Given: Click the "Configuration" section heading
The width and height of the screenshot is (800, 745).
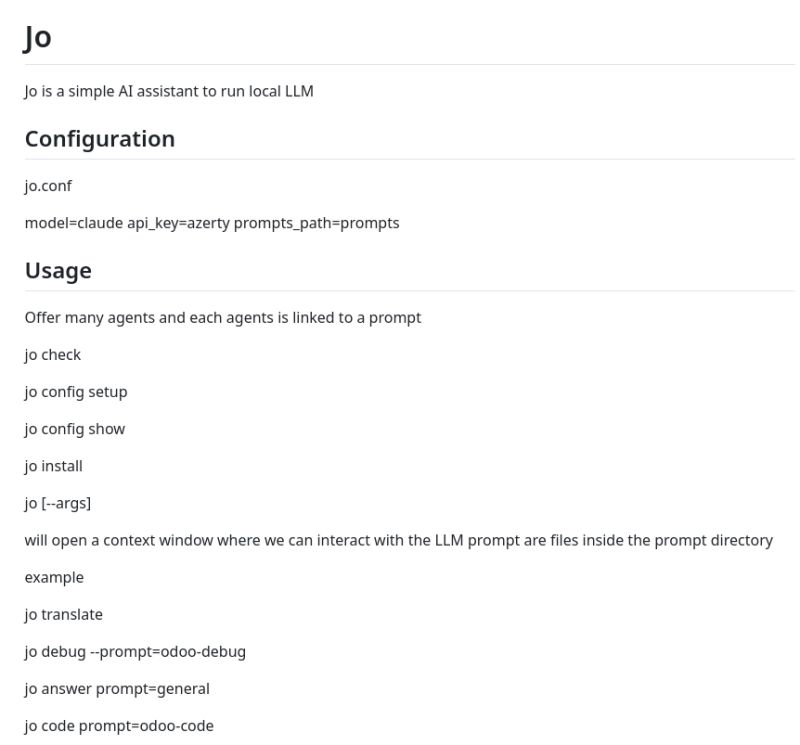Looking at the screenshot, I should click(x=100, y=139).
